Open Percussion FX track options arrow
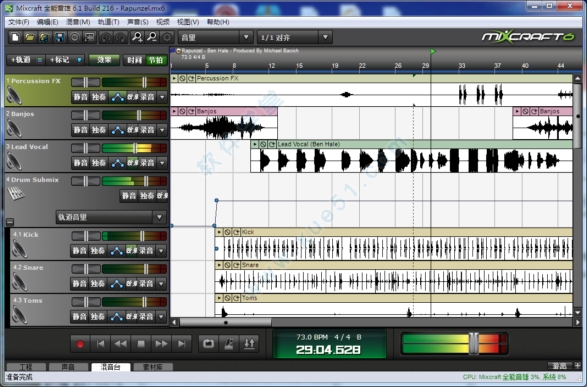This screenshot has width=587, height=387. 162,97
